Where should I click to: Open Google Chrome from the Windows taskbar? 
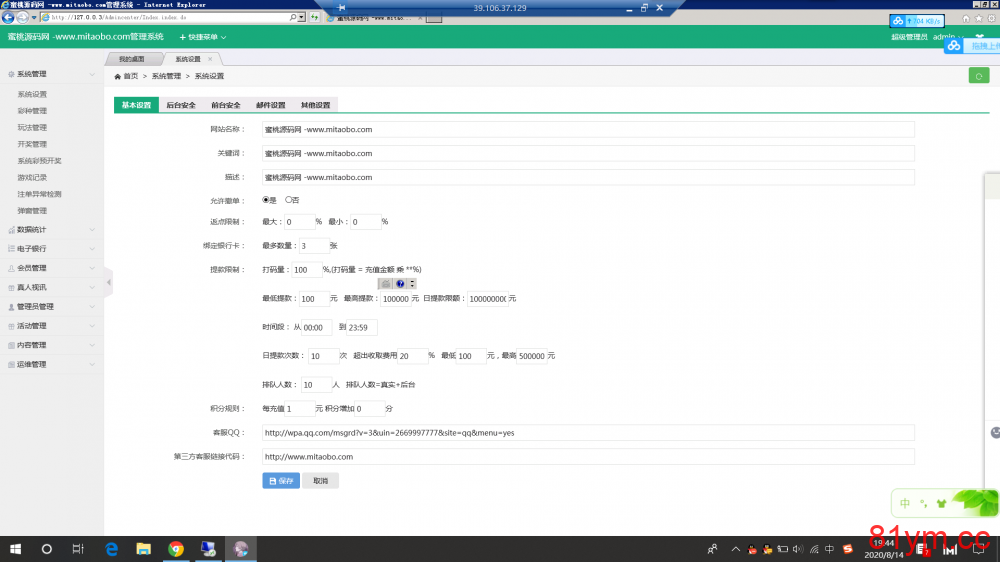pos(176,549)
